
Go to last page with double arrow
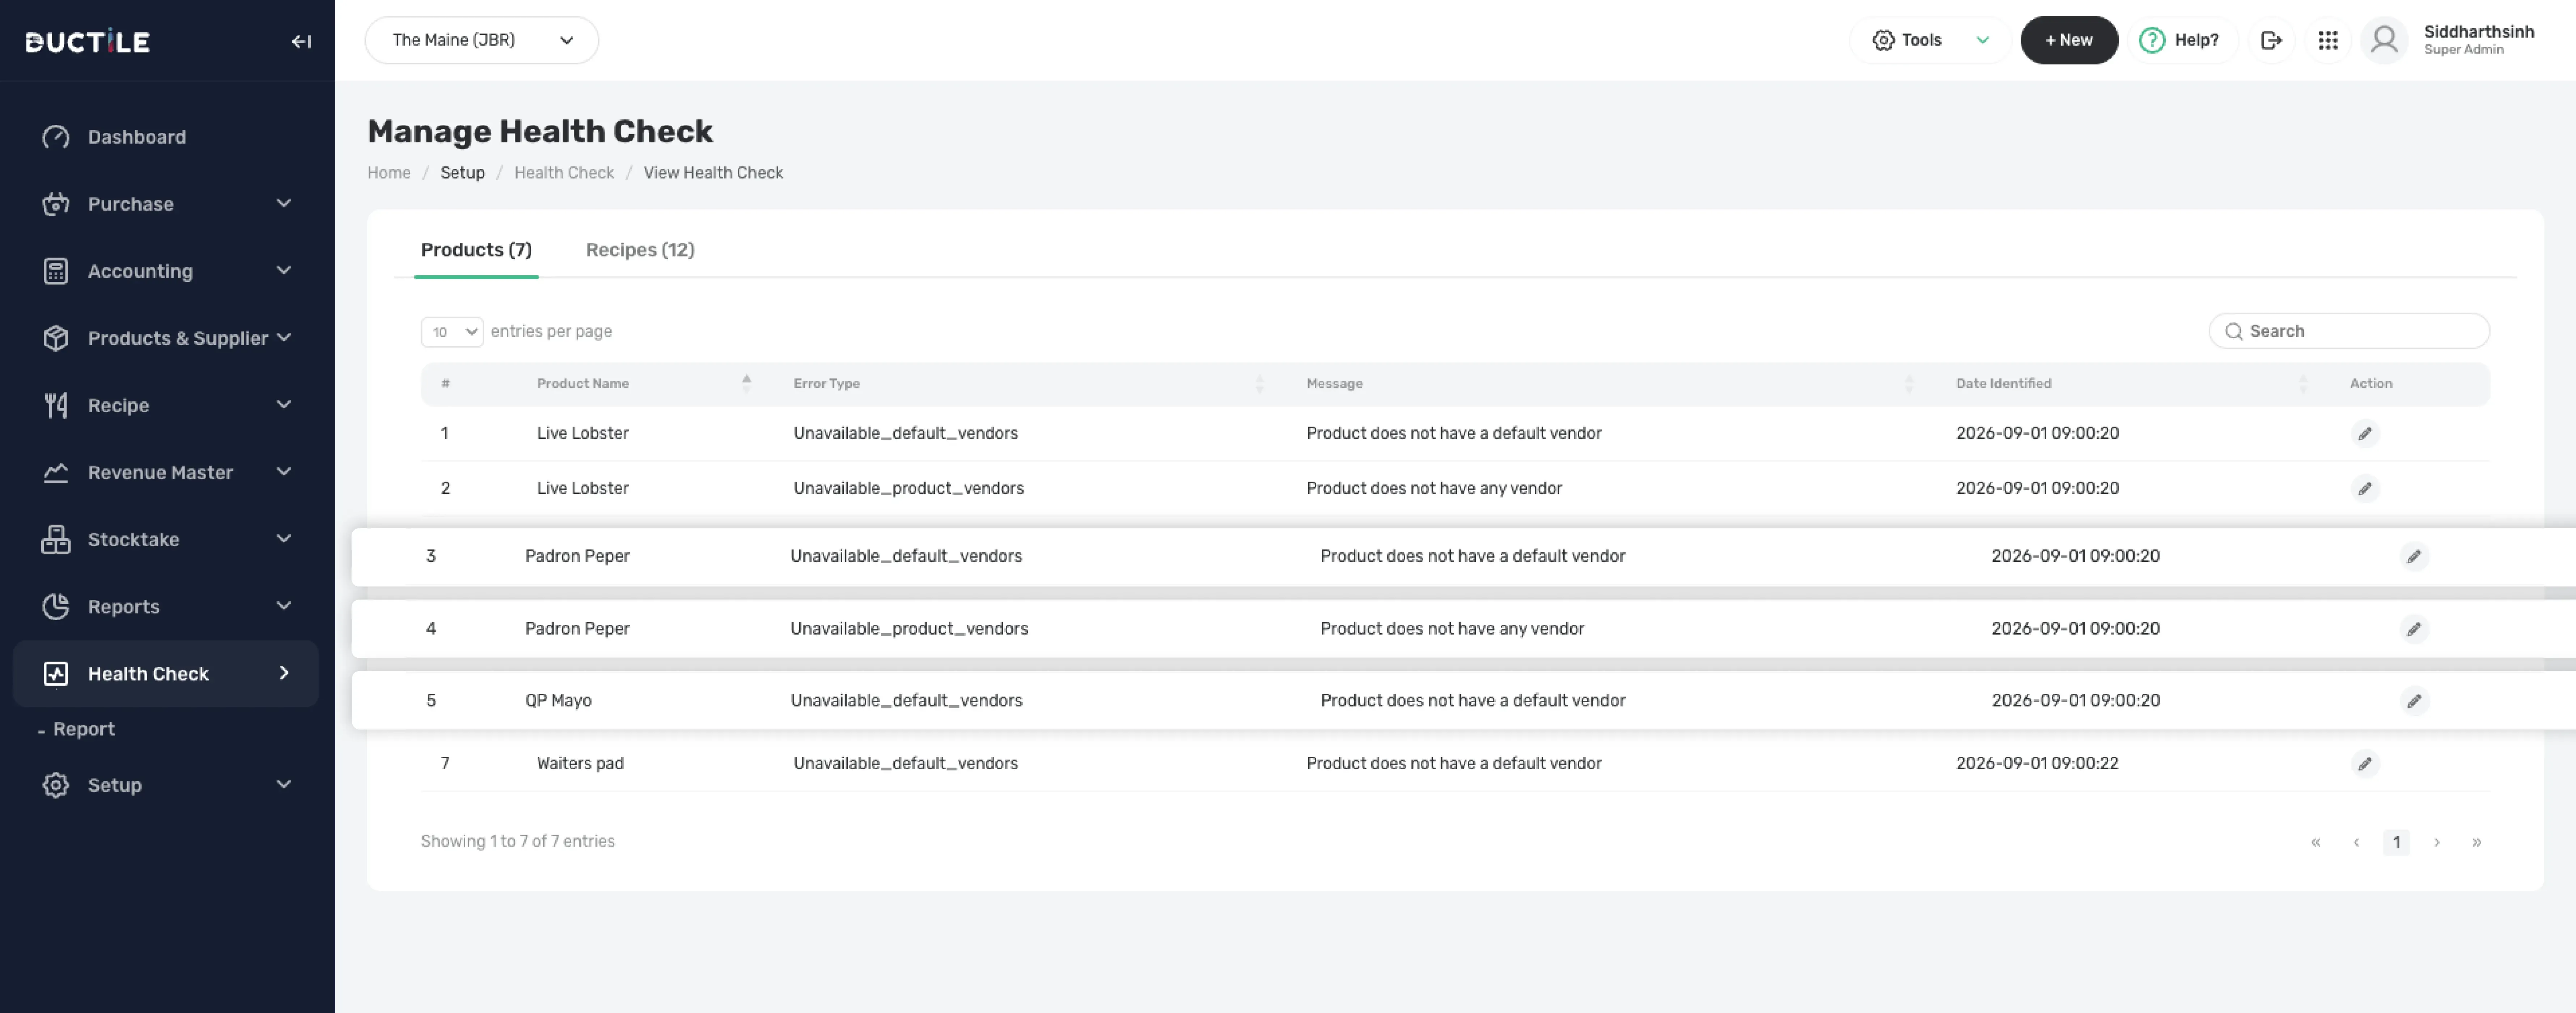[x=2477, y=843]
